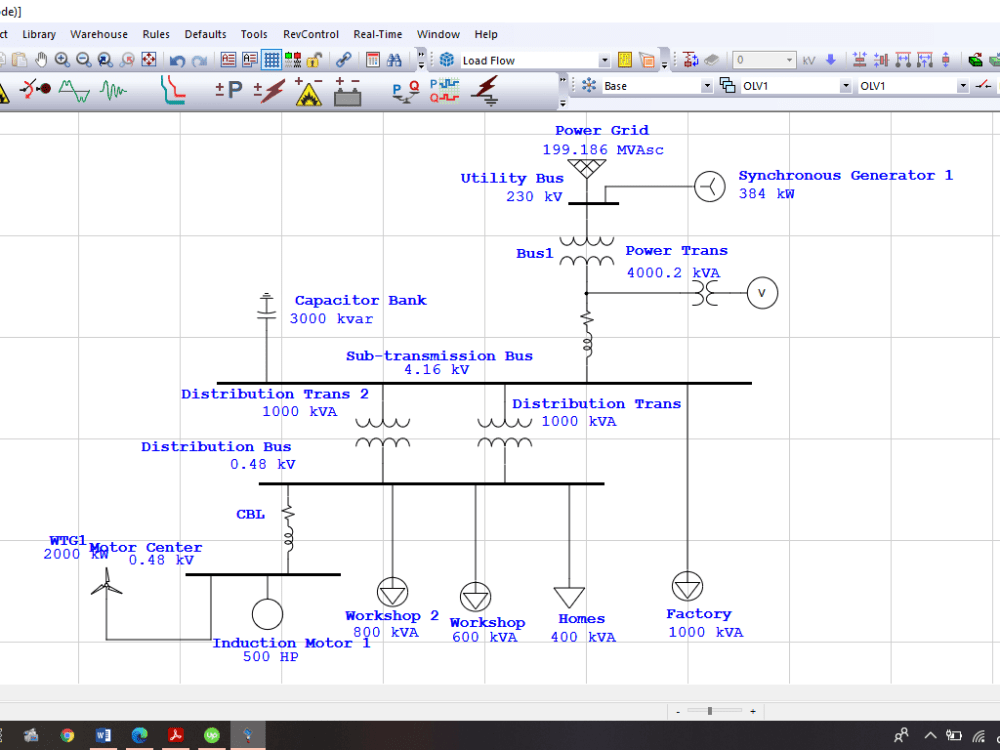Select the Capacitor Bank symbol

[x=267, y=307]
